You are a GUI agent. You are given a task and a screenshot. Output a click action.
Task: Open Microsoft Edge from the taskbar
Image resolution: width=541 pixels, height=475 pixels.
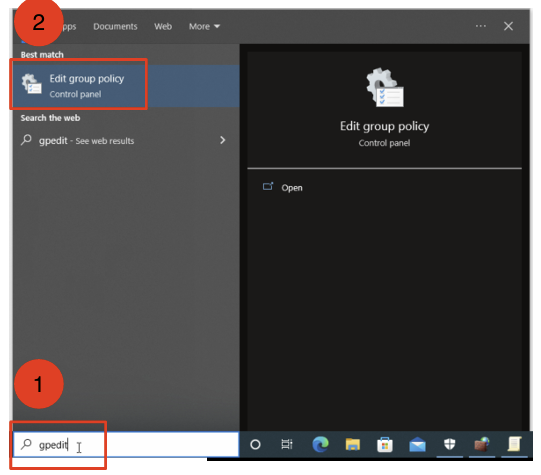pos(321,444)
